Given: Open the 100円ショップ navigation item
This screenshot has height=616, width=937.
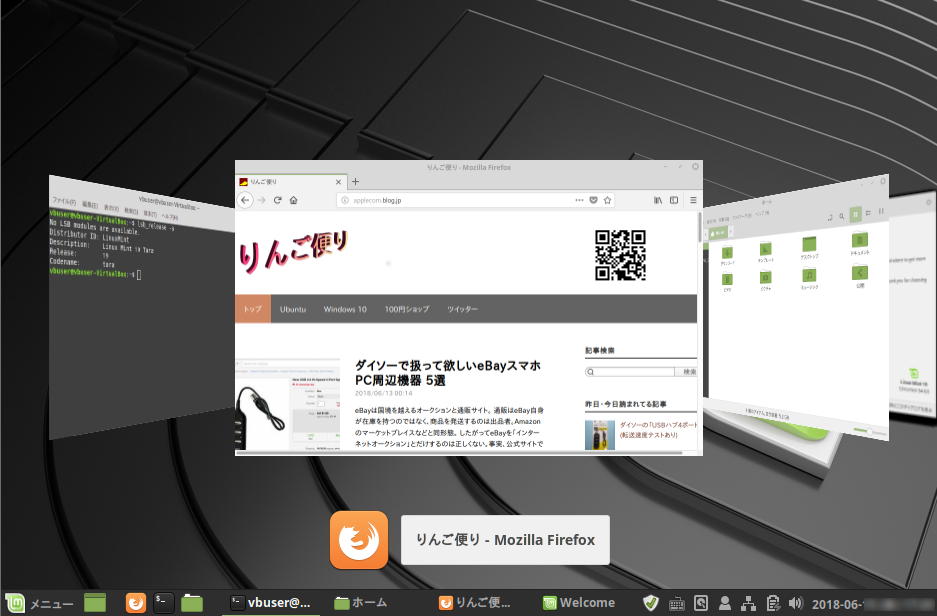Looking at the screenshot, I should pyautogui.click(x=407, y=309).
